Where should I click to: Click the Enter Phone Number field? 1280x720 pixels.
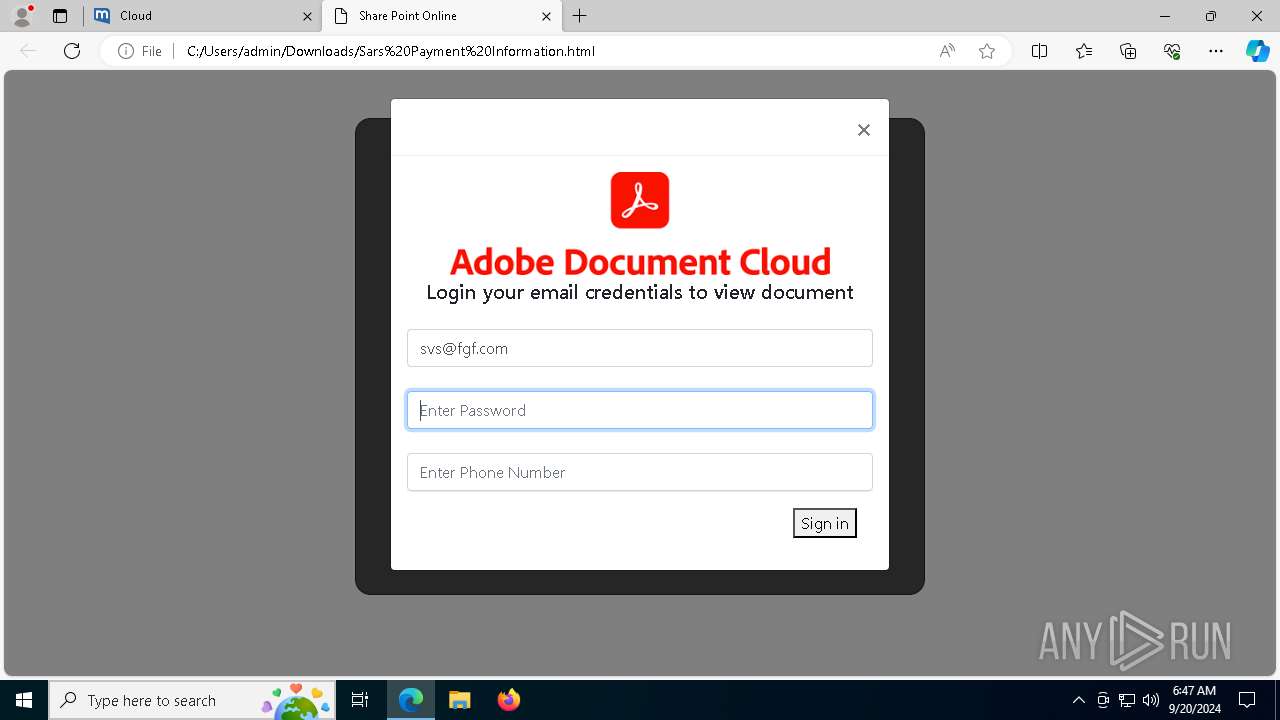click(640, 472)
